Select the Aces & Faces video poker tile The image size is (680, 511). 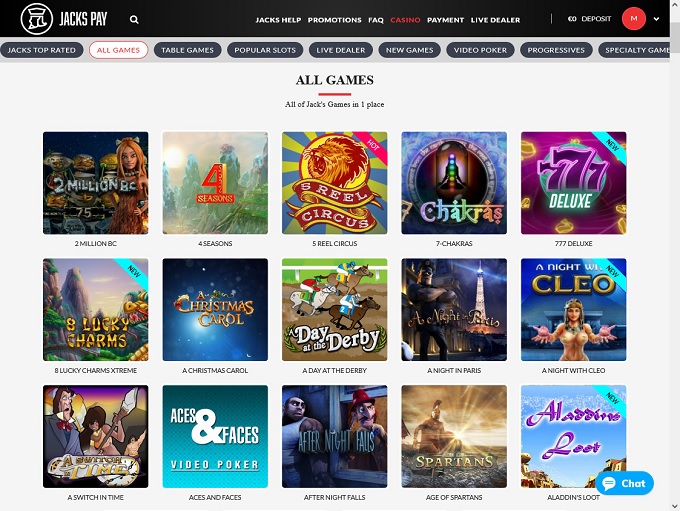215,436
